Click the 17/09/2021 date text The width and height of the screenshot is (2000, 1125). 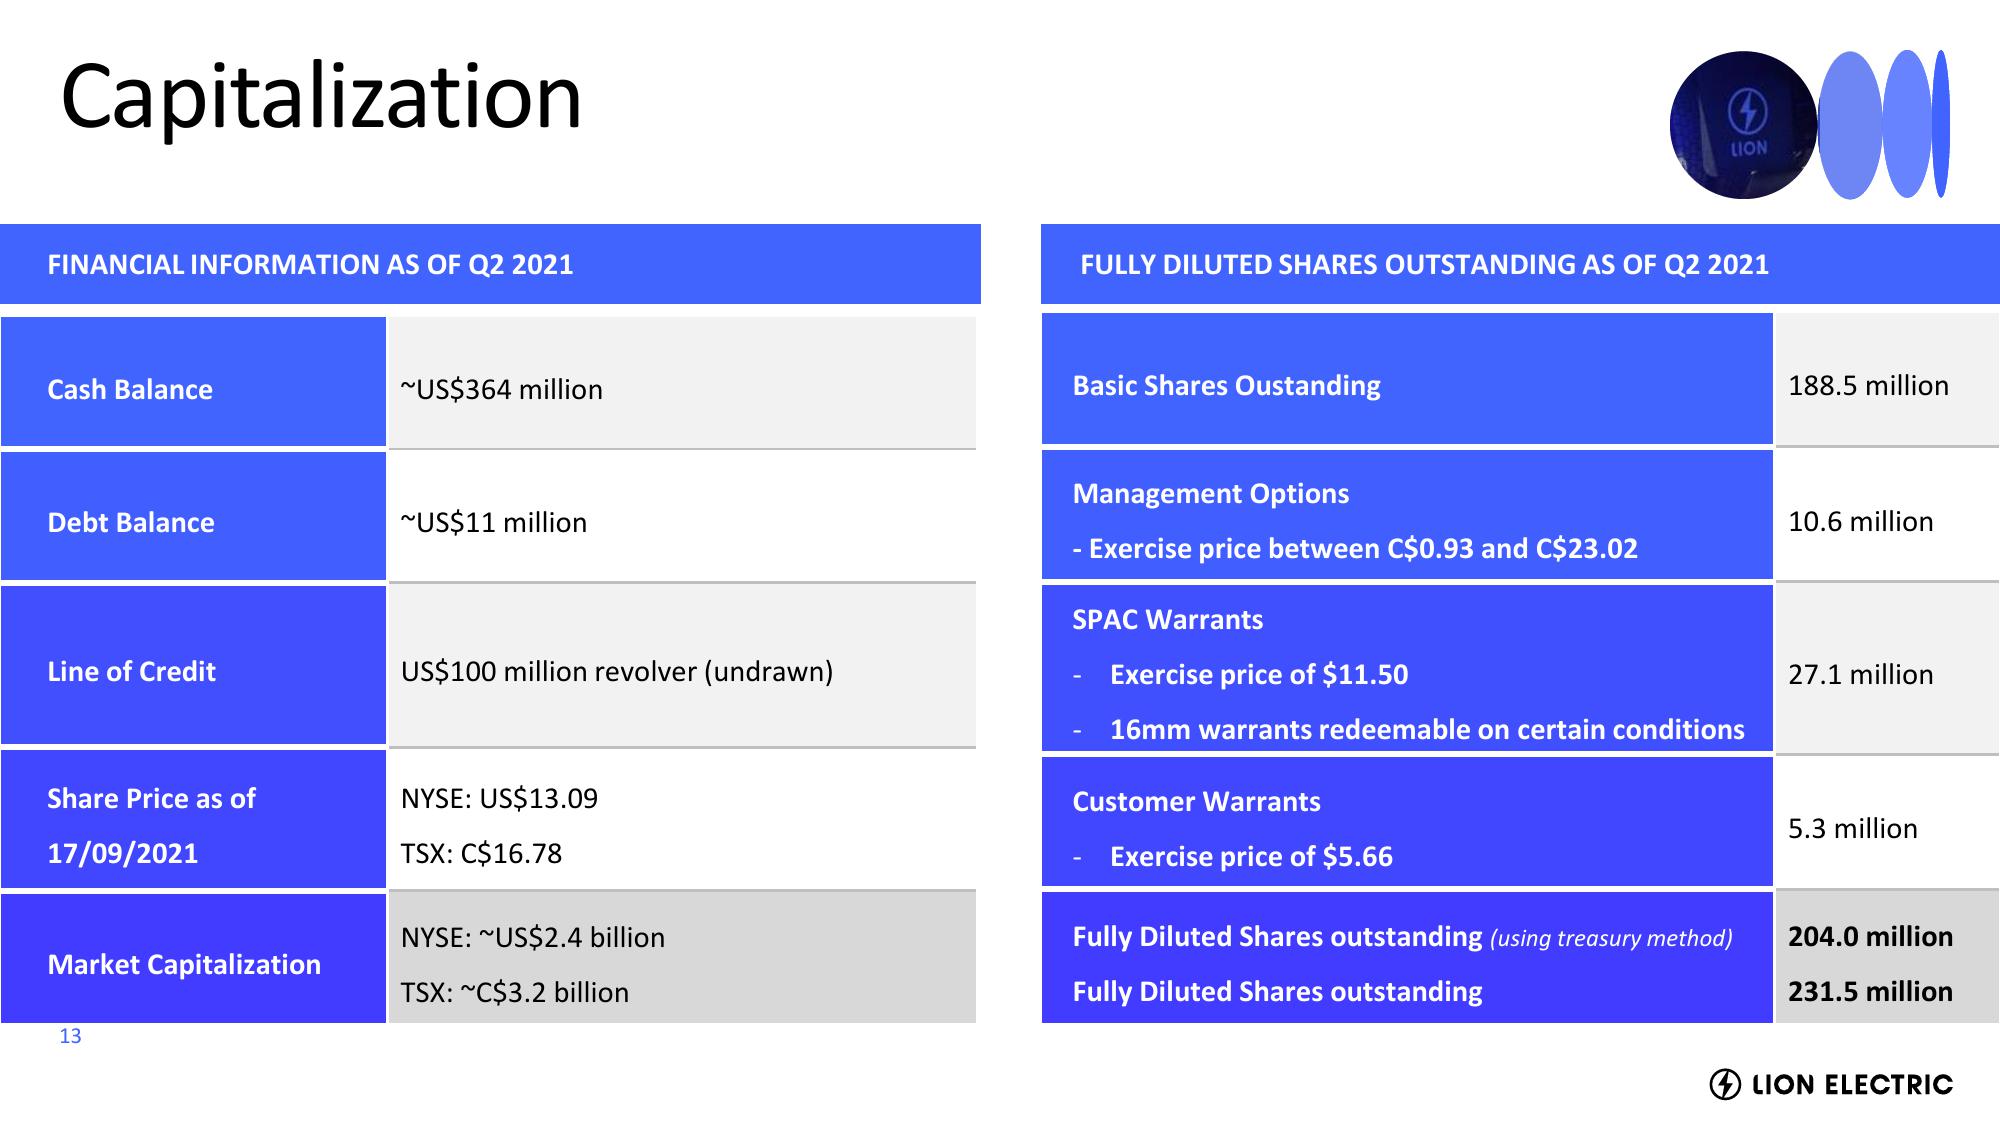pos(122,853)
